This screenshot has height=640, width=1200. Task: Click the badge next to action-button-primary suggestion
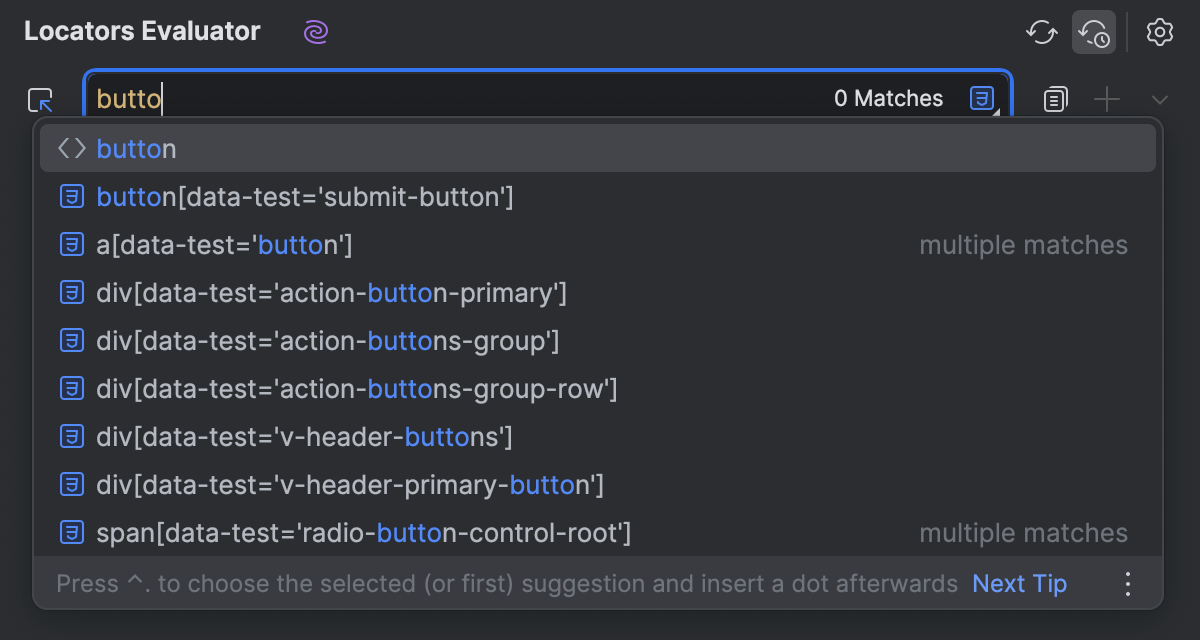click(x=71, y=292)
